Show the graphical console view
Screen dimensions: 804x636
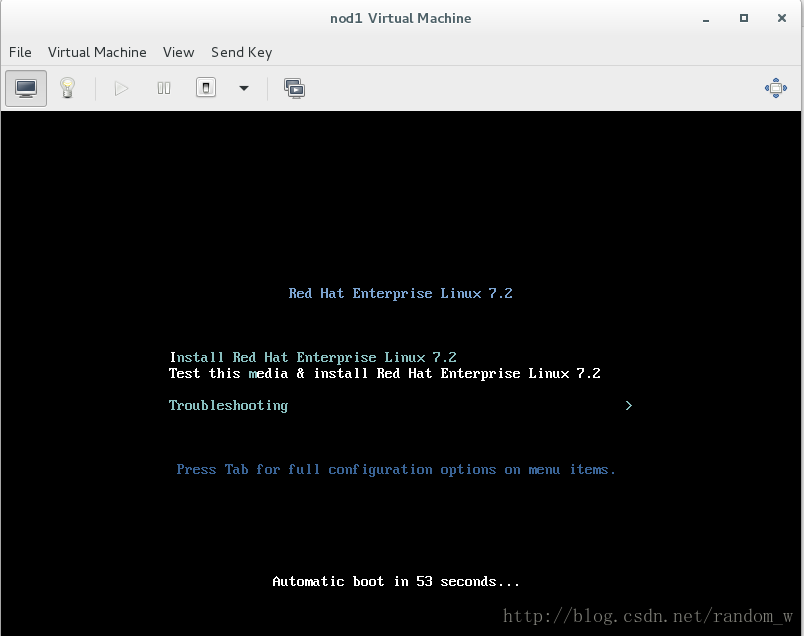(26, 88)
